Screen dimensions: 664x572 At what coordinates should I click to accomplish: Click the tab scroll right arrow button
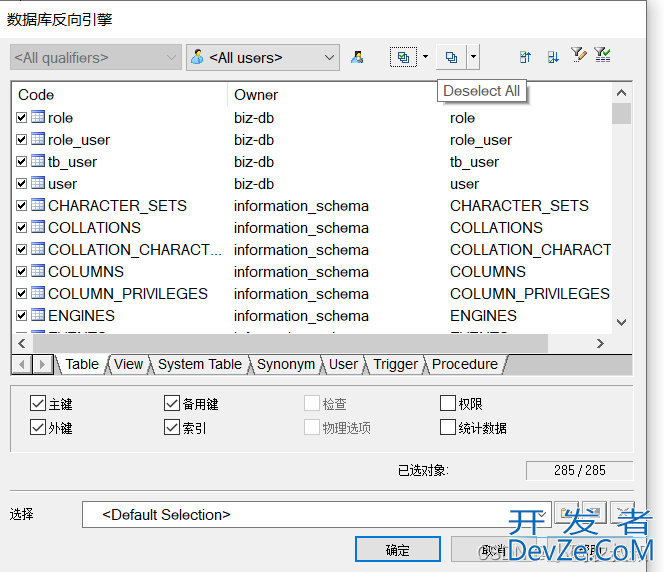click(42, 364)
